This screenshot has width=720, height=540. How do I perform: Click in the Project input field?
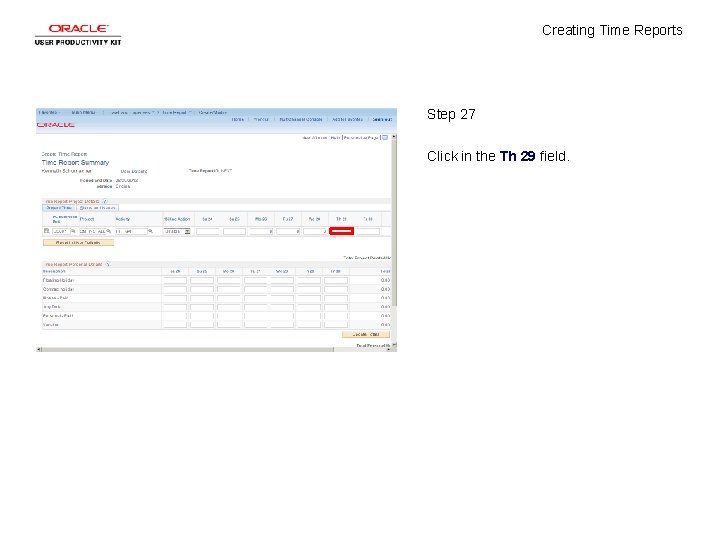[x=92, y=231]
